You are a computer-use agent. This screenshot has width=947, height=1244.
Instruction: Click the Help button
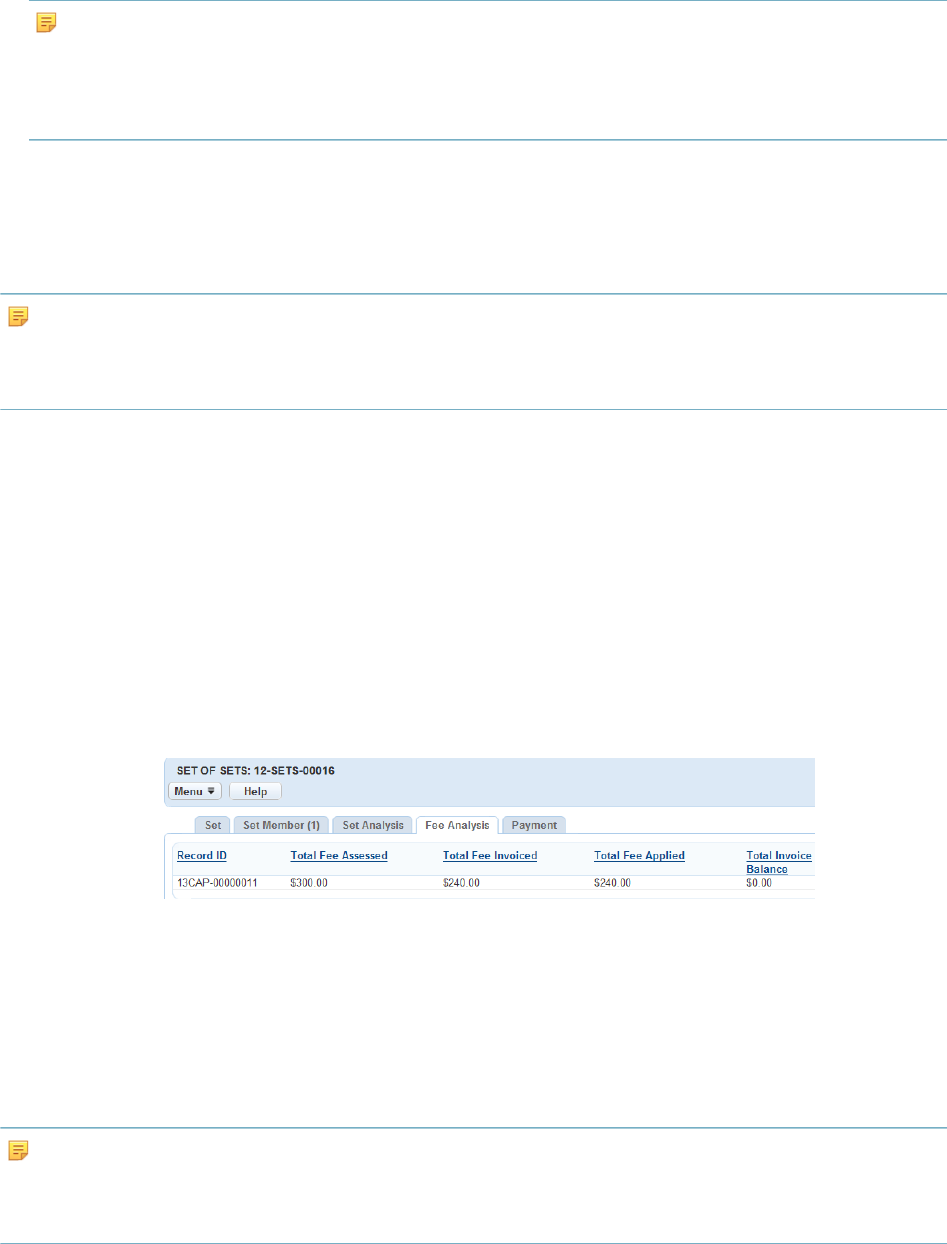click(x=255, y=791)
